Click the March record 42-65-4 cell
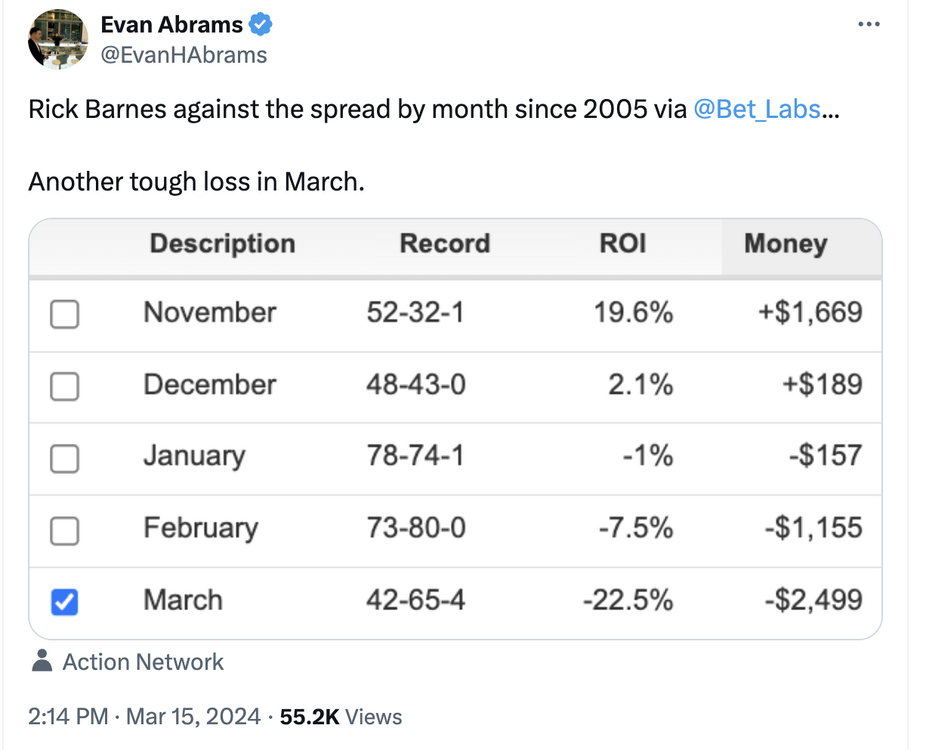The image size is (926, 750). click(x=416, y=600)
